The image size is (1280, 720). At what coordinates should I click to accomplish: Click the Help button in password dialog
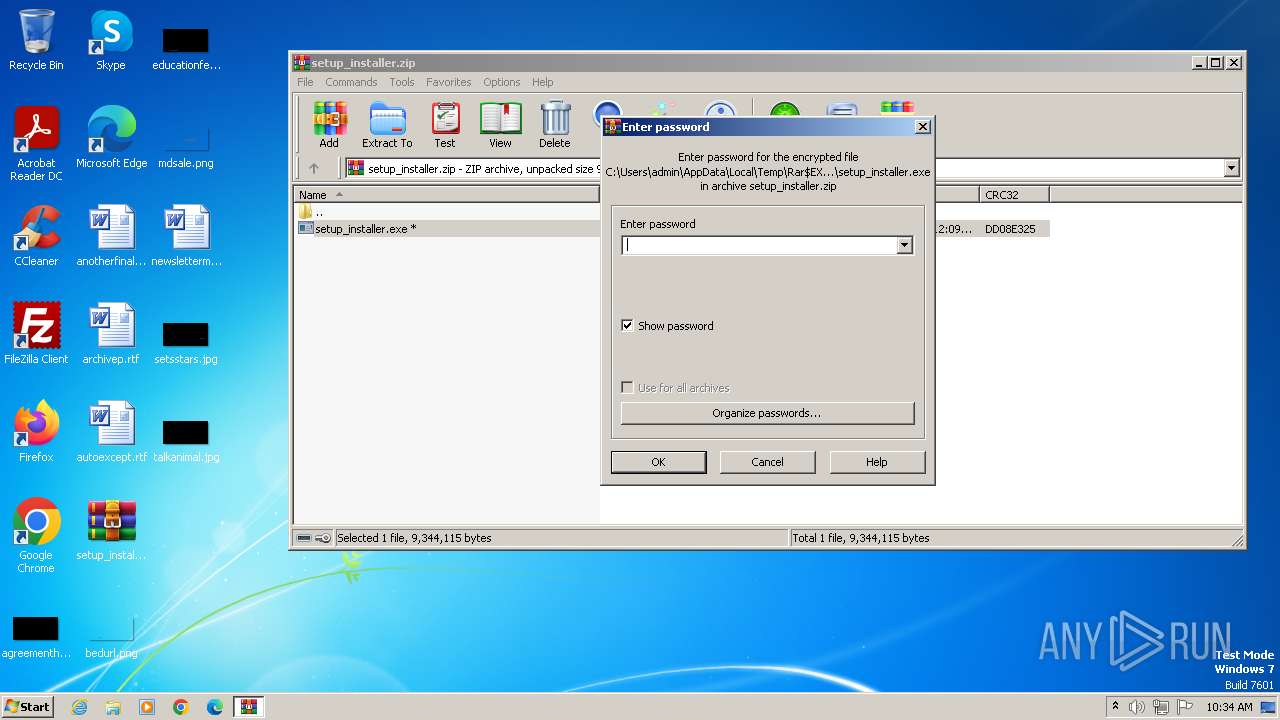(877, 462)
